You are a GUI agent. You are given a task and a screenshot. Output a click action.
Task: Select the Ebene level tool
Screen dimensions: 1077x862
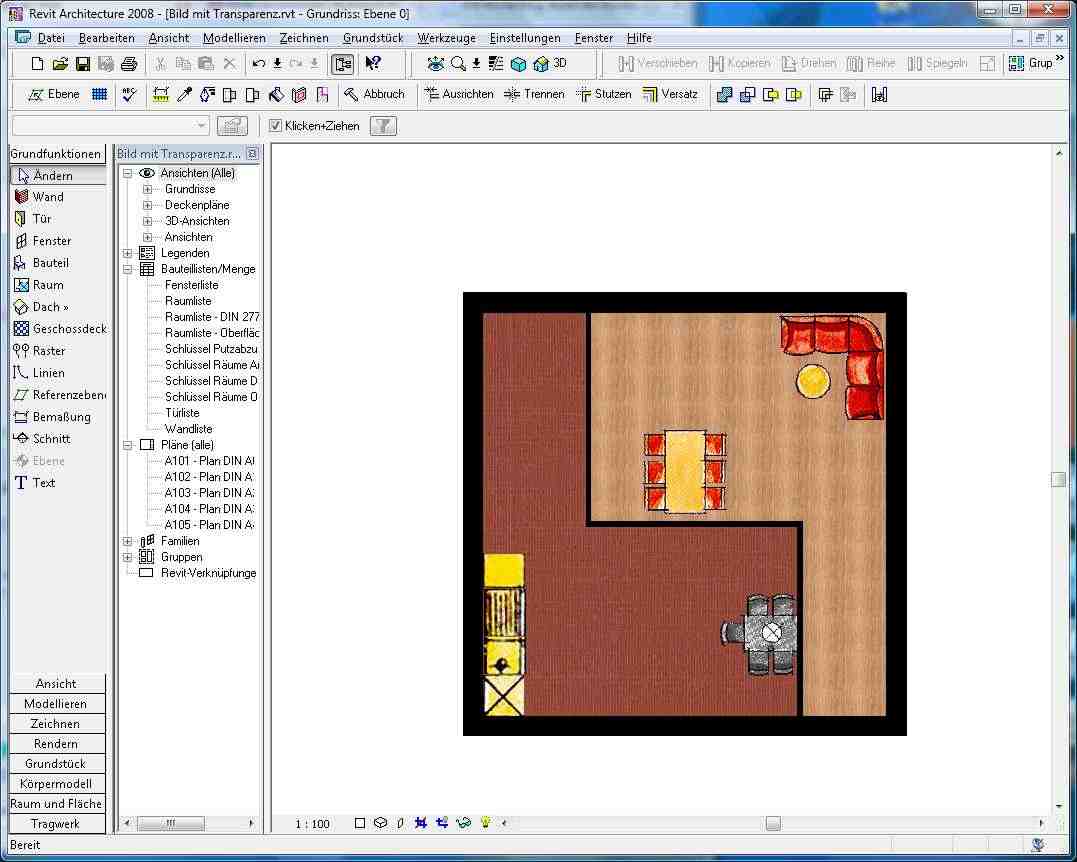[54, 94]
